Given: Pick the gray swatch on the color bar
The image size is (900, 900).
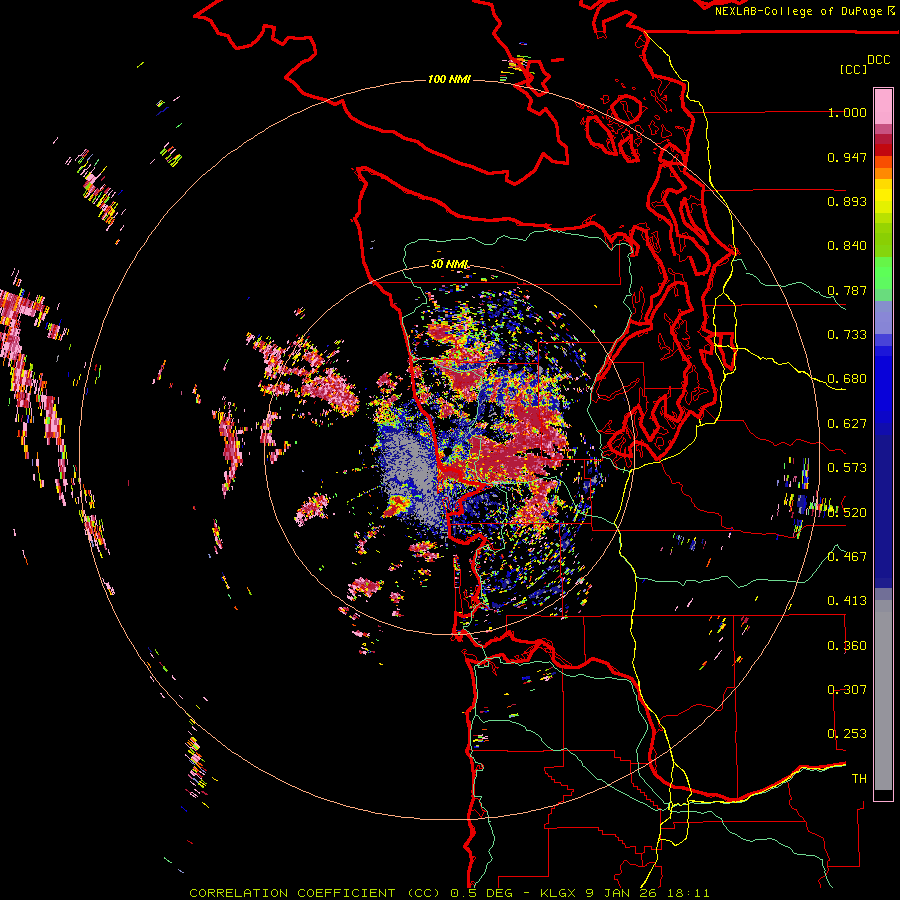Looking at the screenshot, I should (883, 695).
